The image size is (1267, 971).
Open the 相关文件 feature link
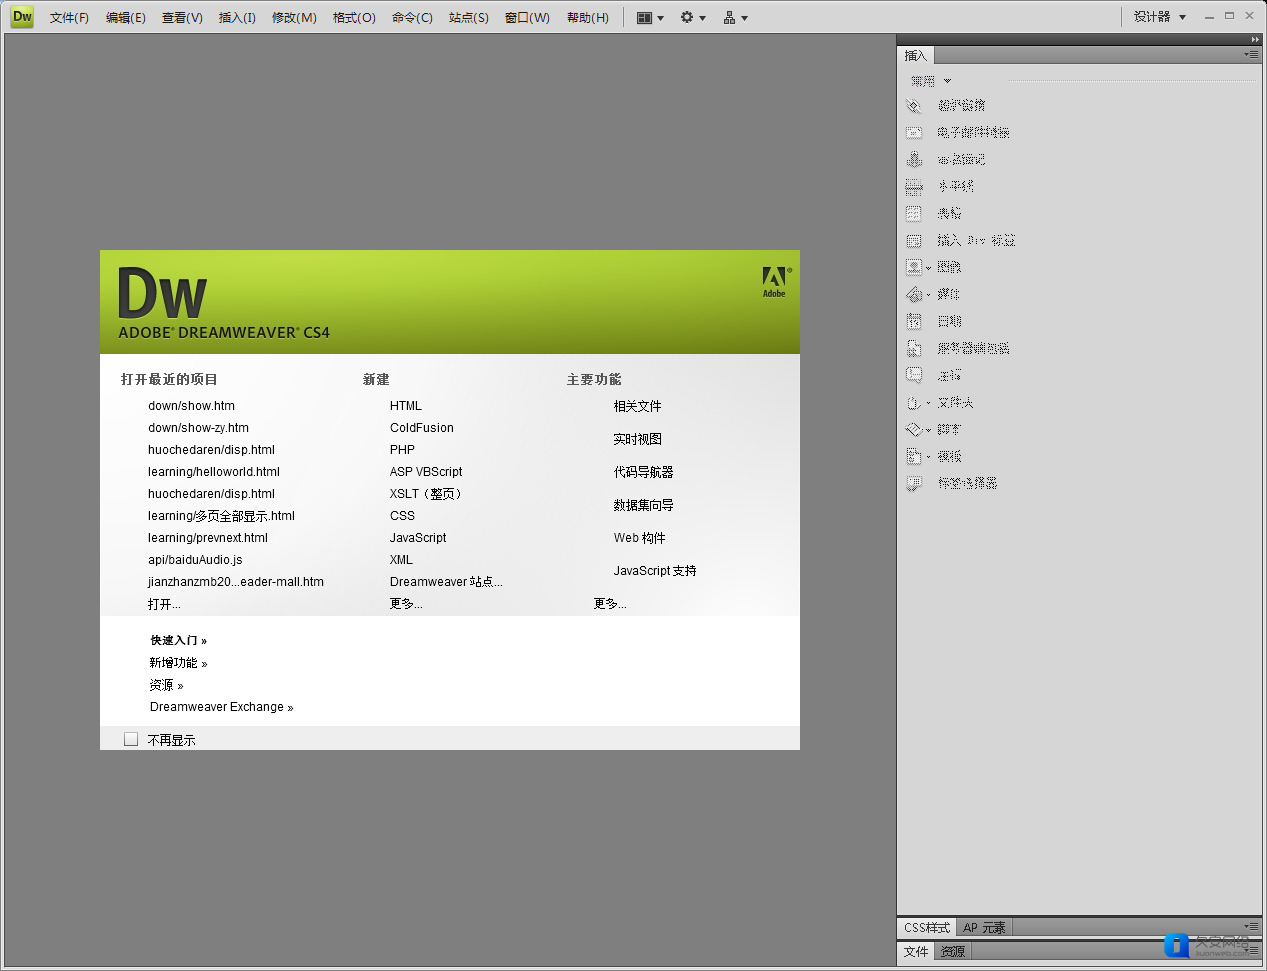coord(638,406)
